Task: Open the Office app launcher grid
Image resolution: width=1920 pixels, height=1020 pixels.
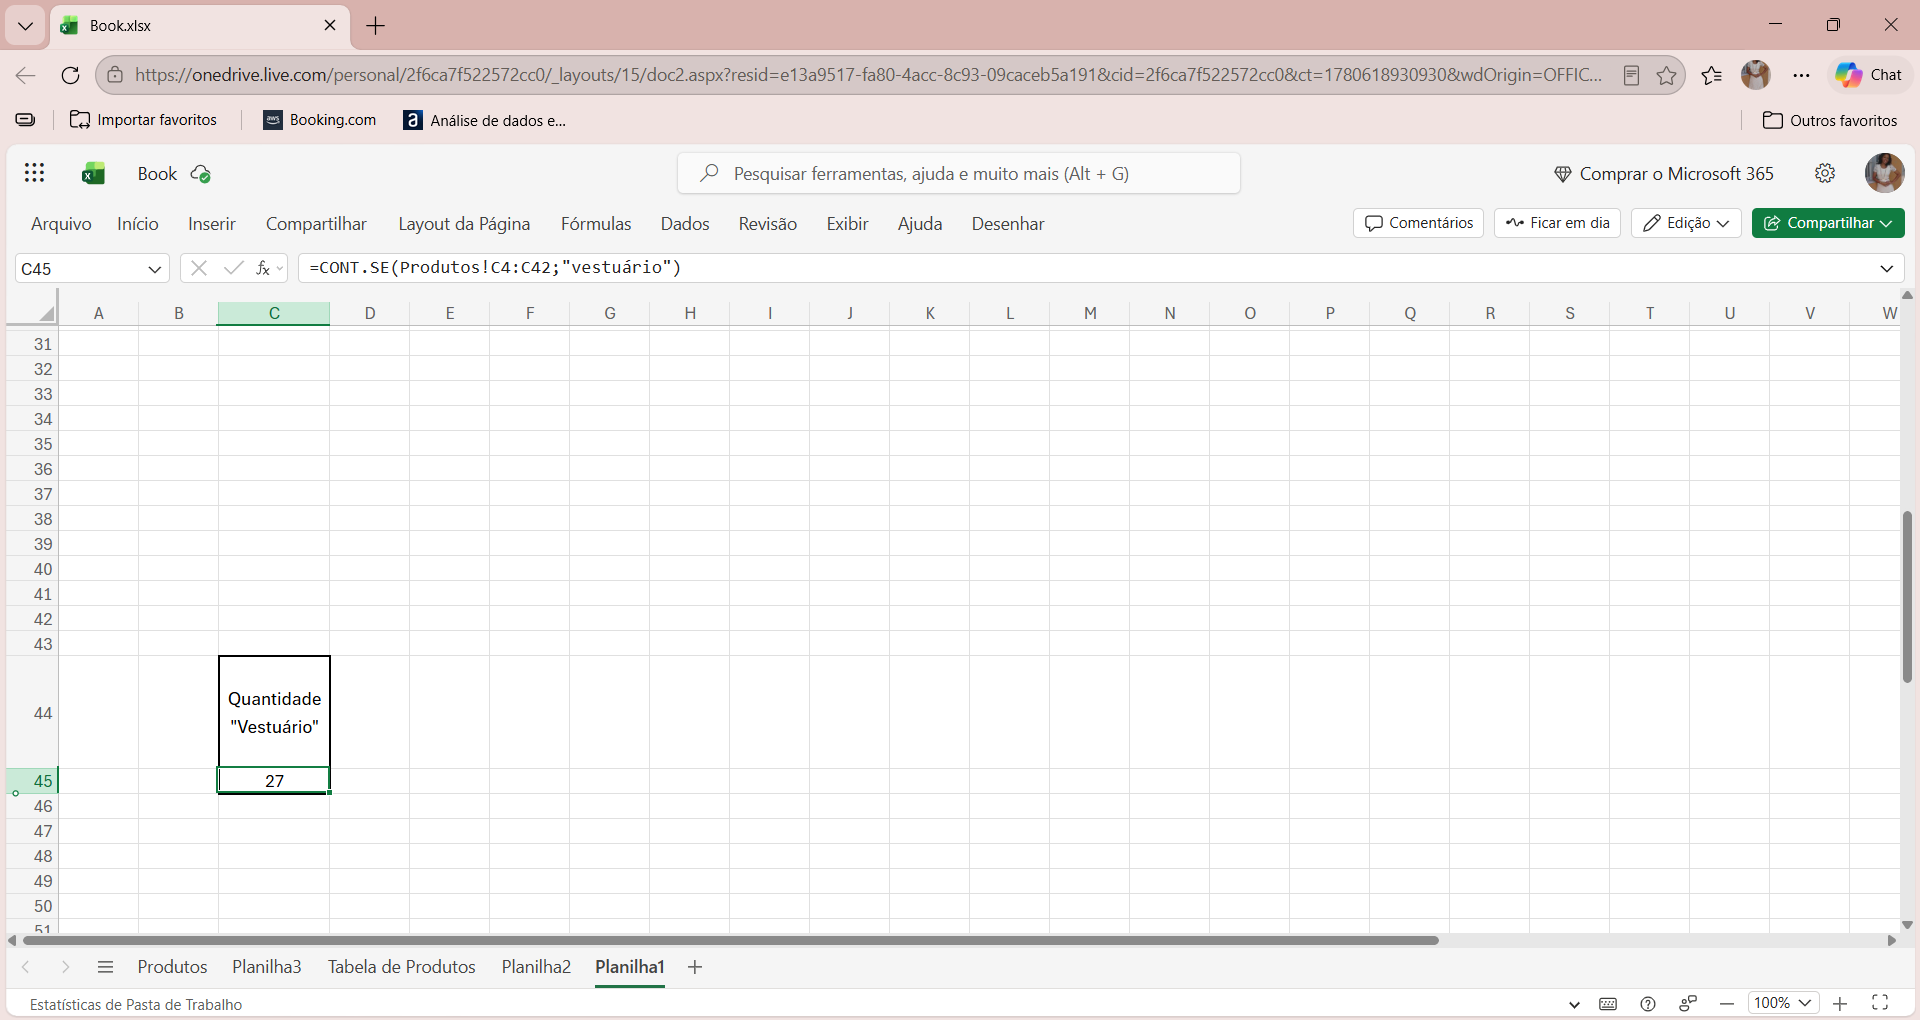Action: 35,173
